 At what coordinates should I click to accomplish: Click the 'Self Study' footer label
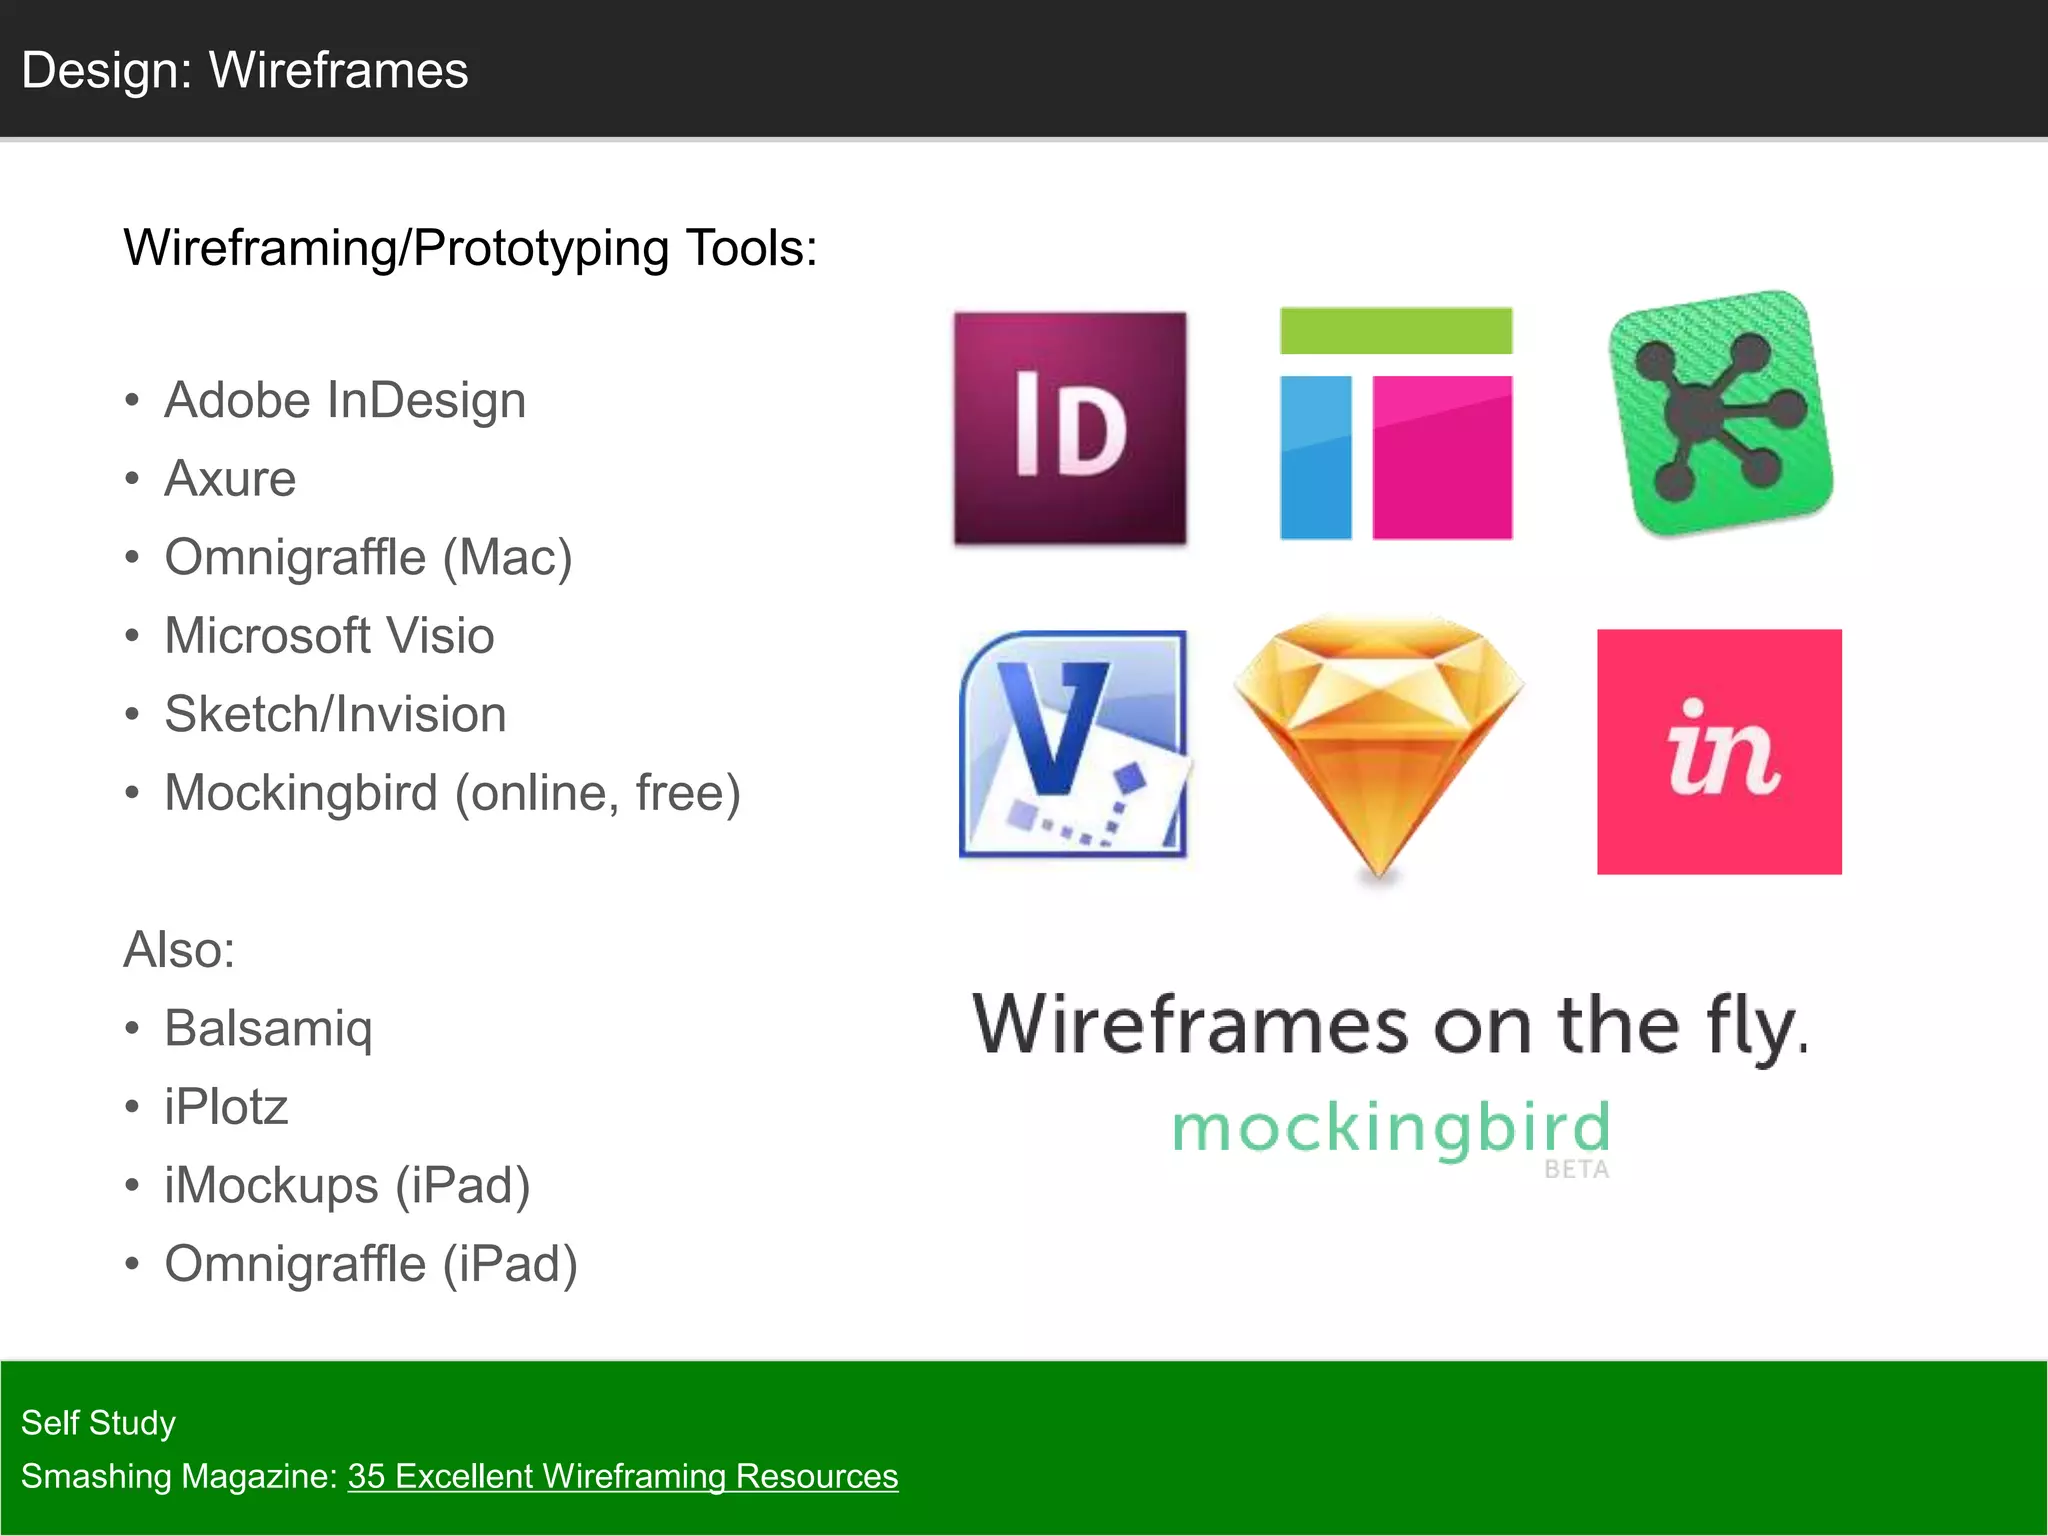98,1422
